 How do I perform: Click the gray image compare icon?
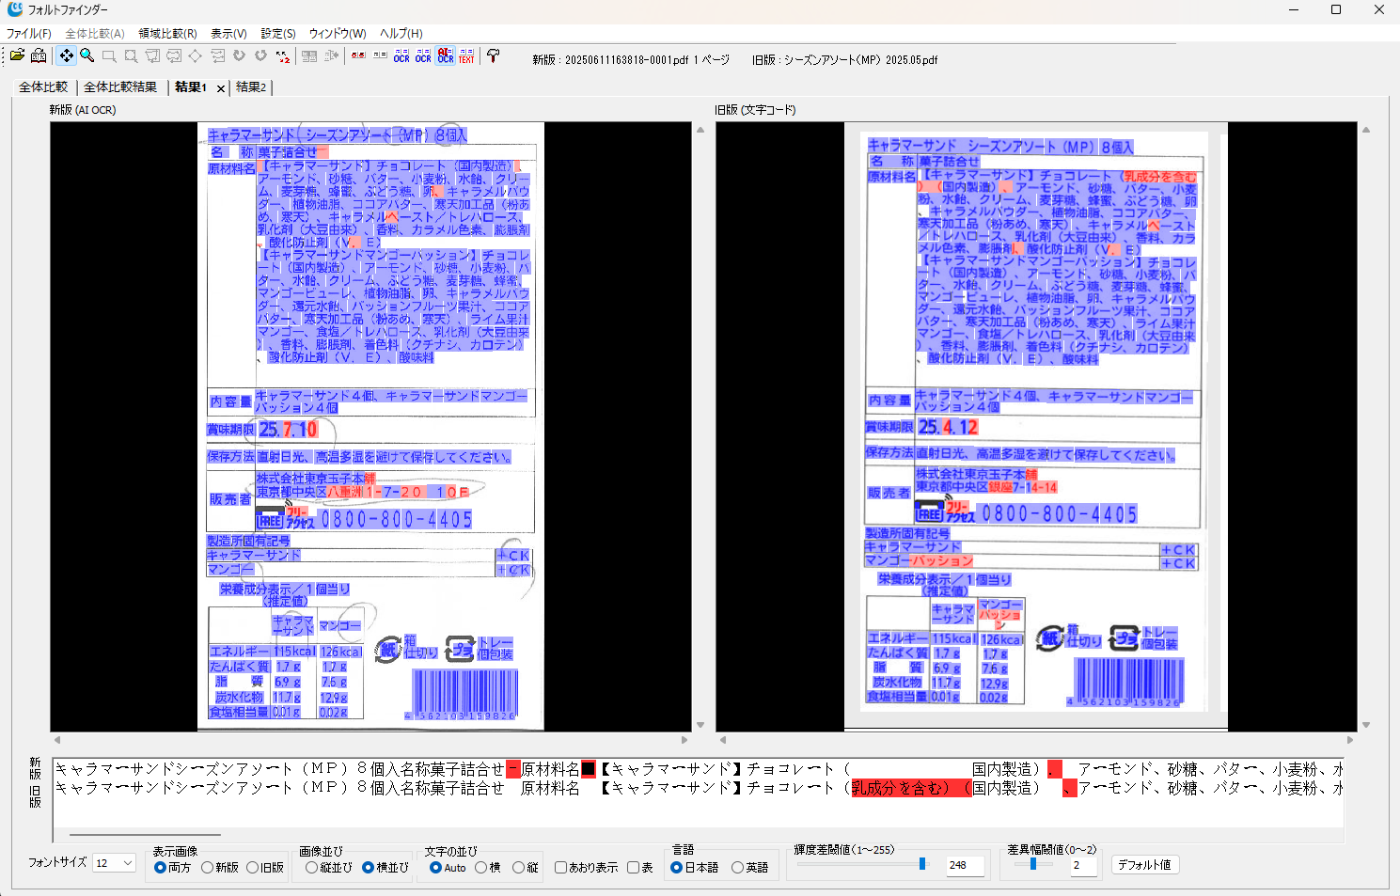pyautogui.click(x=380, y=56)
